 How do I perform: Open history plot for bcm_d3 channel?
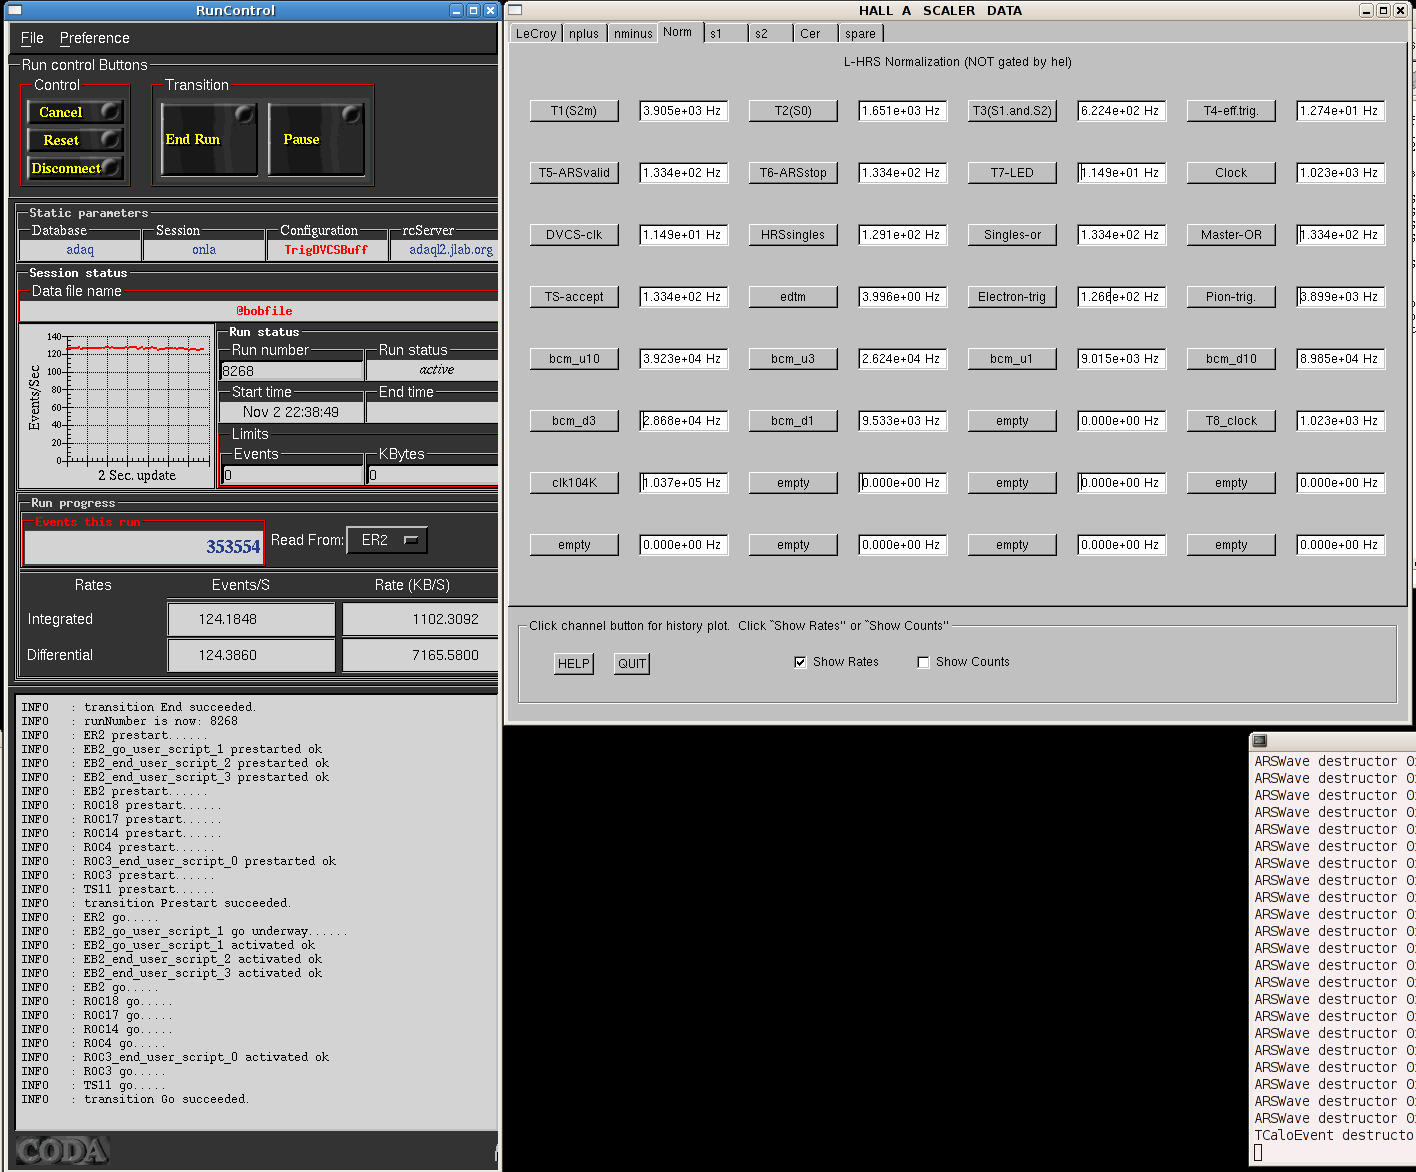click(574, 421)
